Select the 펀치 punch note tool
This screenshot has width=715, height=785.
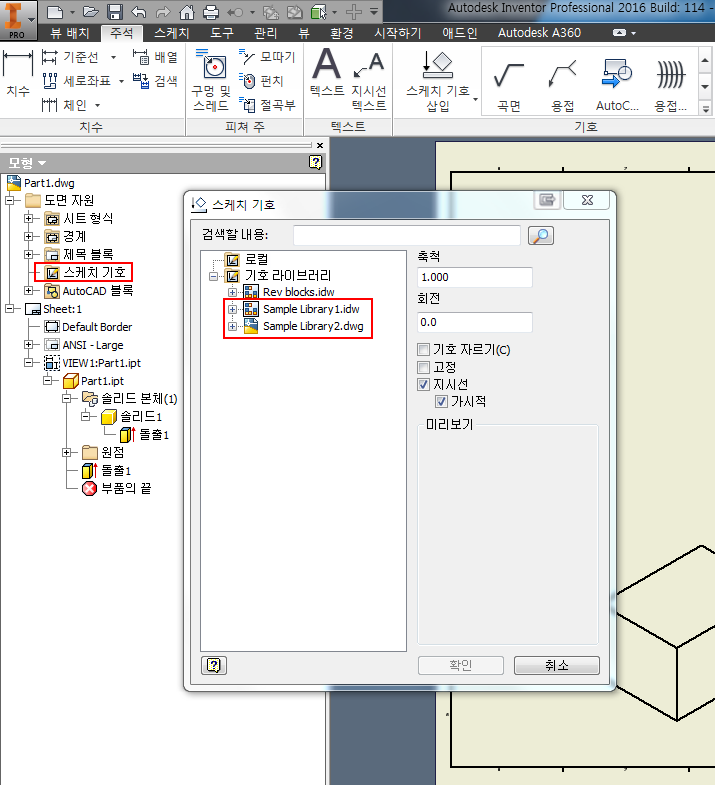pos(262,81)
